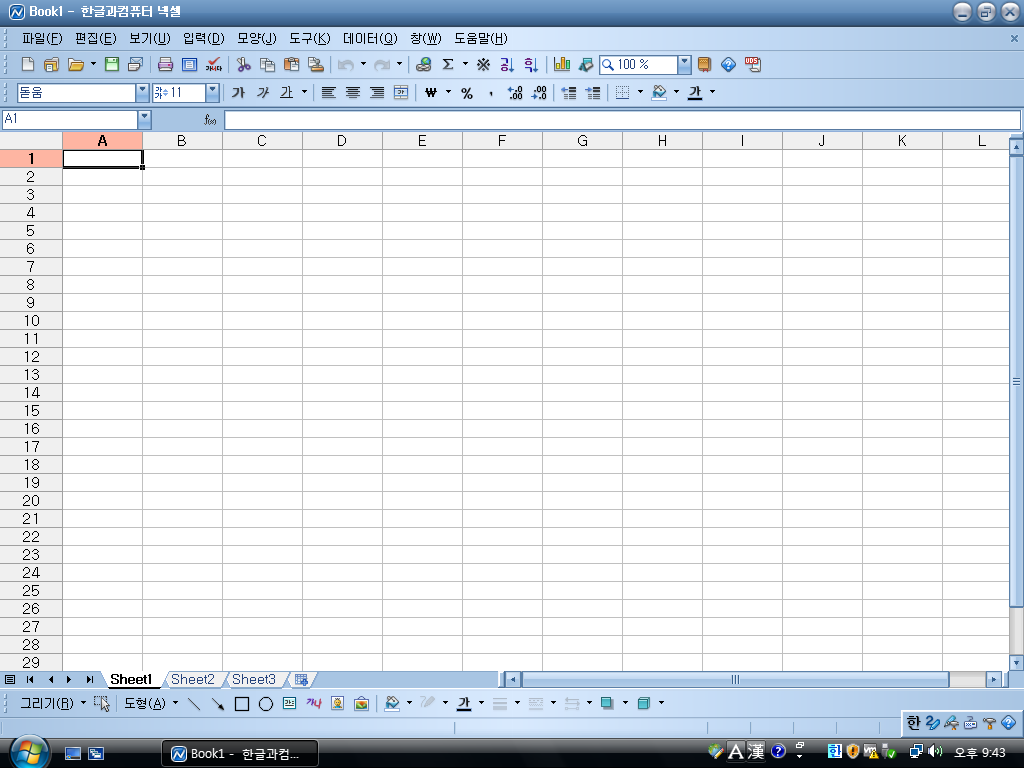
Task: Run spell check from the toolbar
Action: point(214,65)
